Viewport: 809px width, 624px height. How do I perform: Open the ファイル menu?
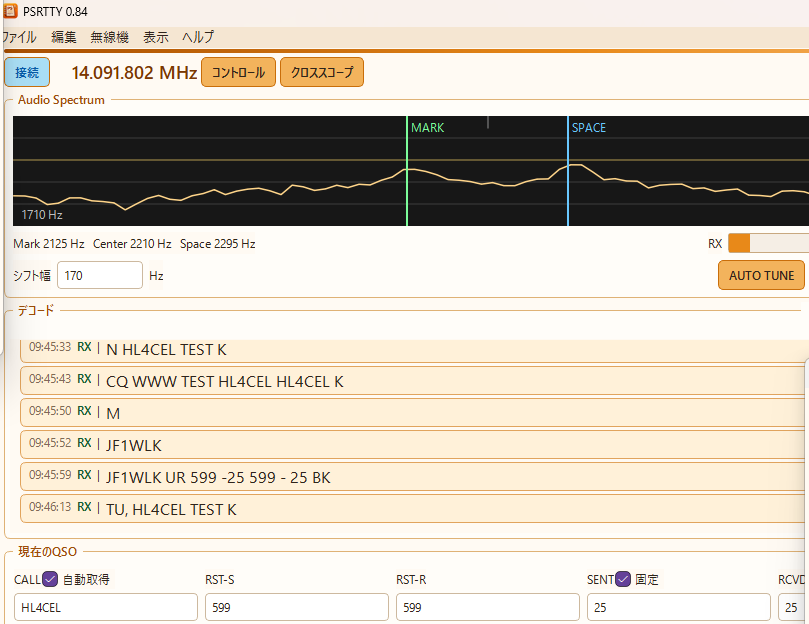click(x=19, y=37)
